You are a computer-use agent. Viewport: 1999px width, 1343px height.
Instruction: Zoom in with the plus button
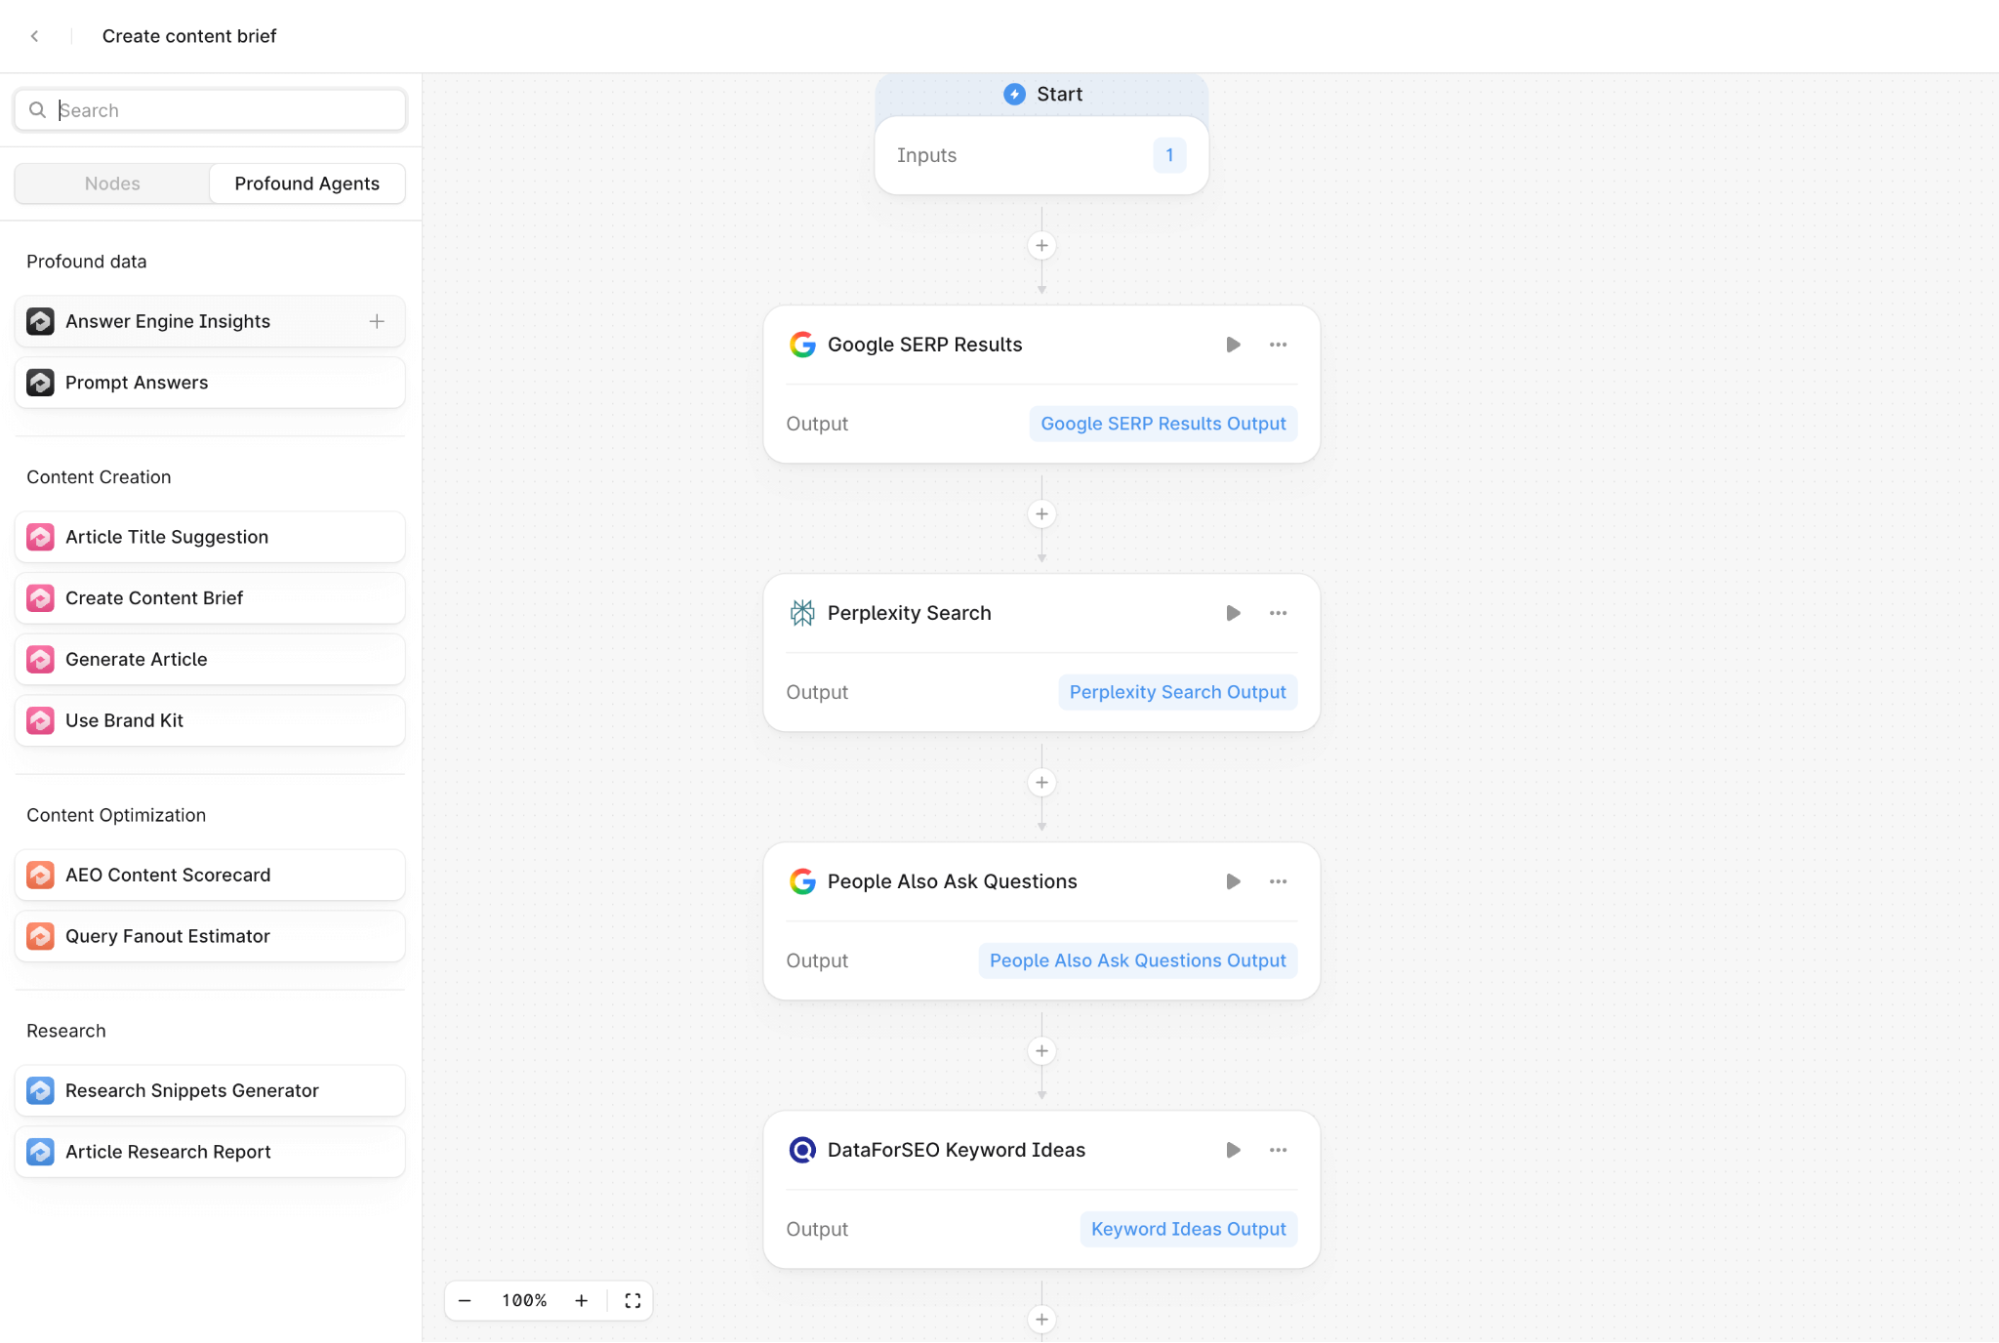(x=581, y=1301)
